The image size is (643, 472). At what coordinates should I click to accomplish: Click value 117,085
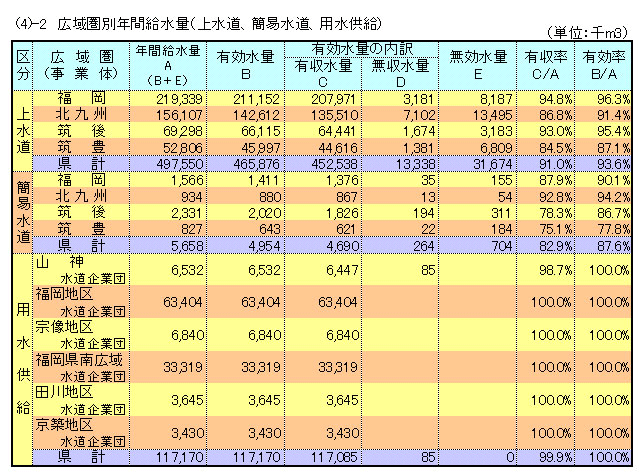tap(334, 457)
